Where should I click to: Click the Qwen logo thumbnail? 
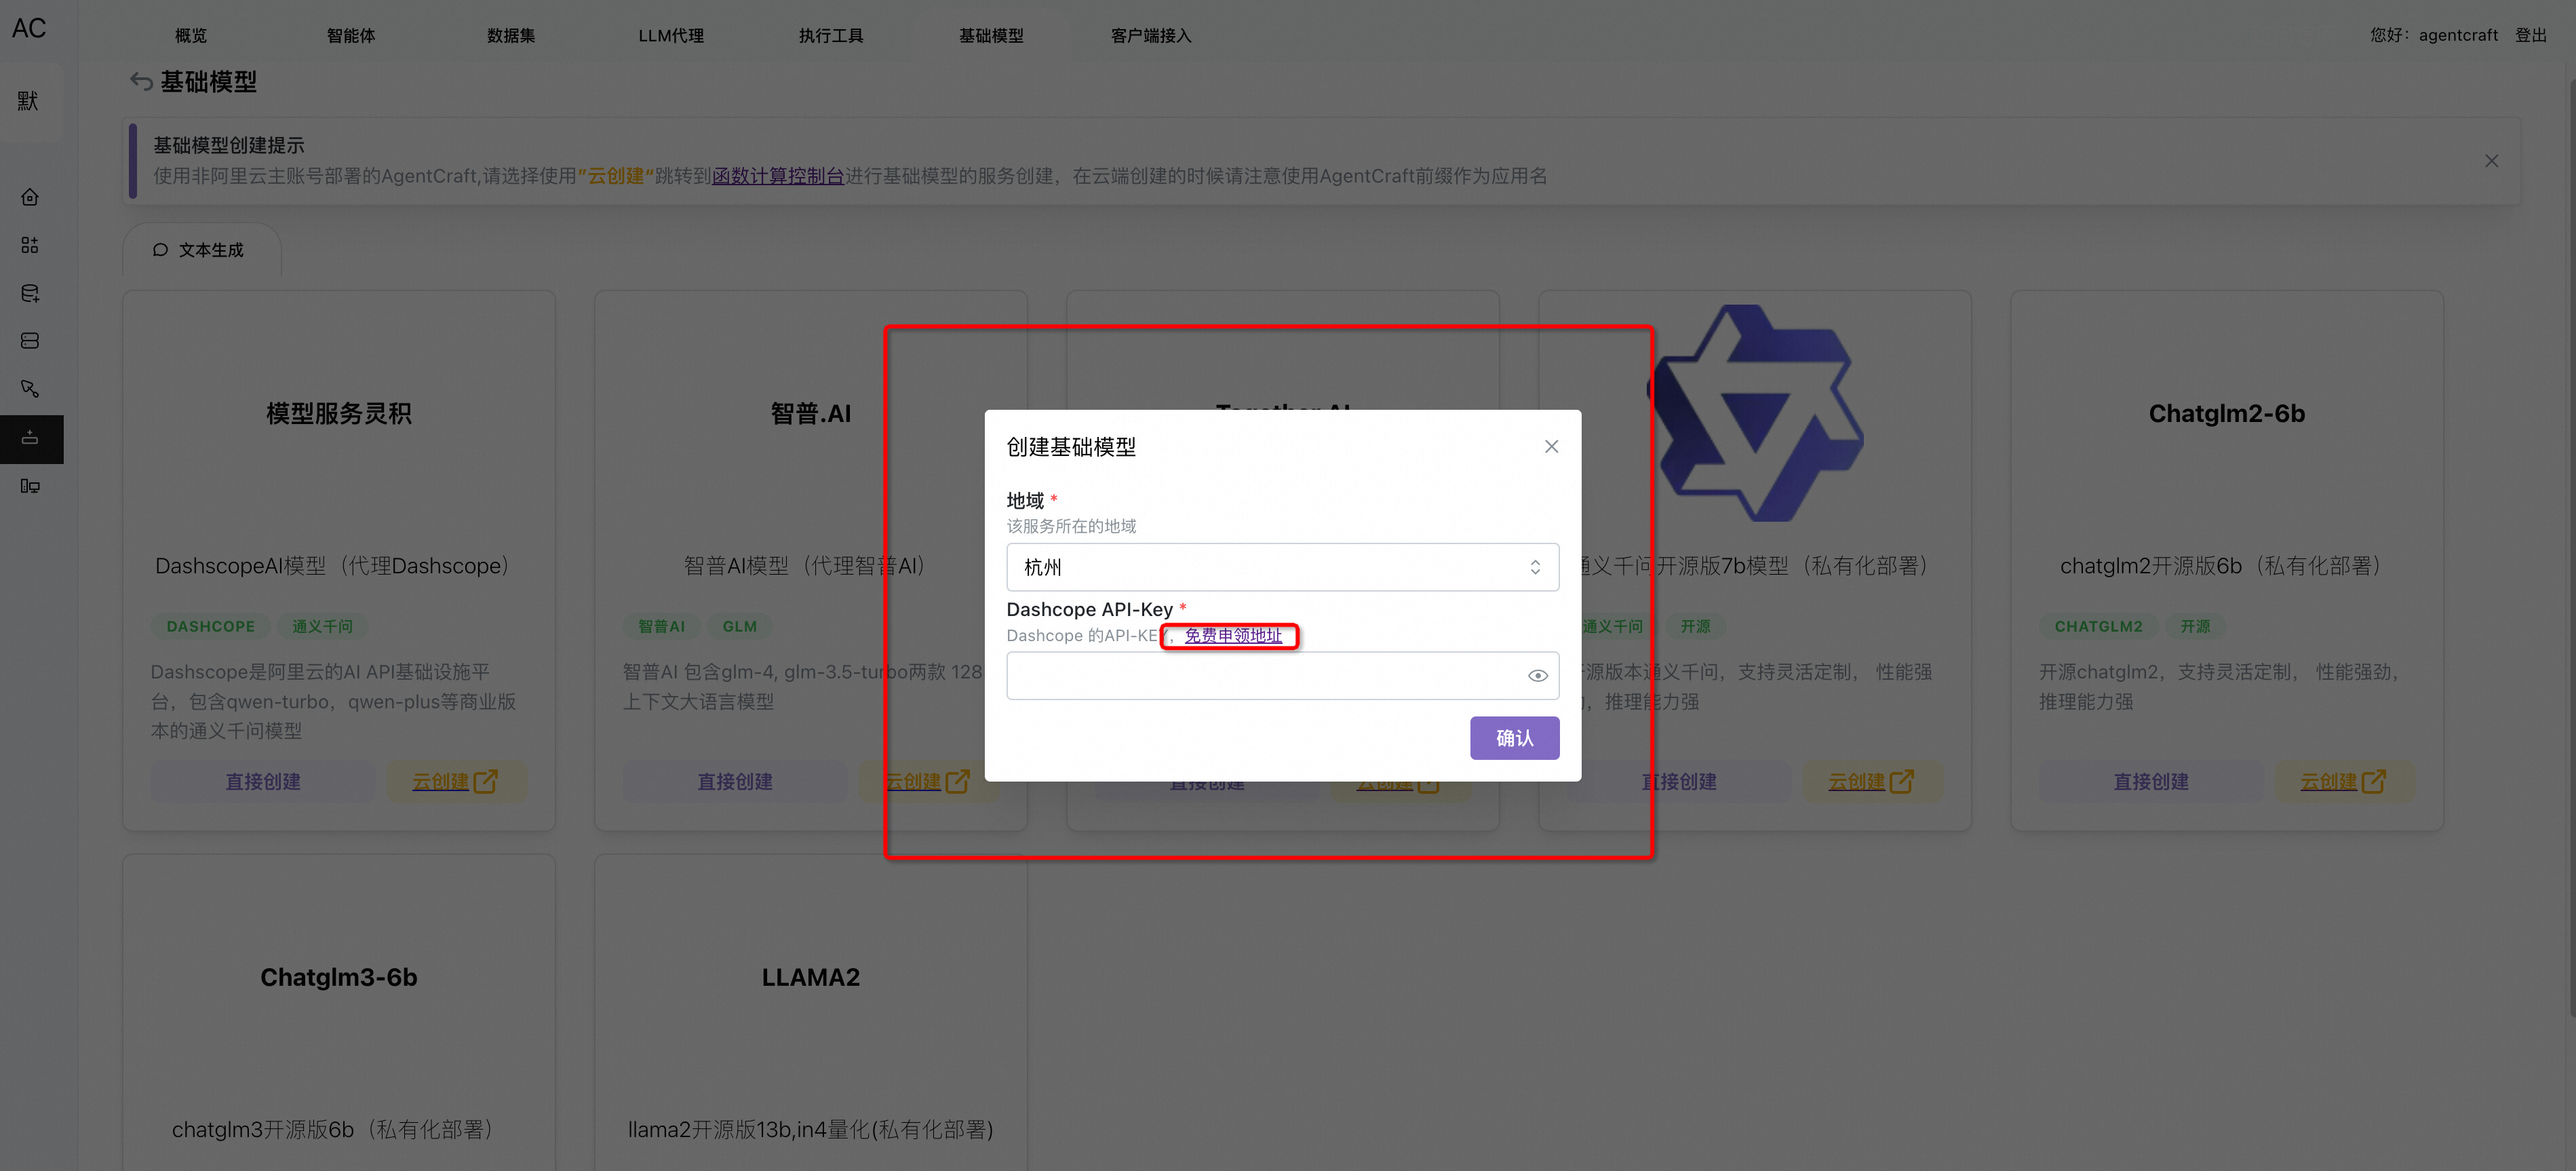coord(1757,412)
